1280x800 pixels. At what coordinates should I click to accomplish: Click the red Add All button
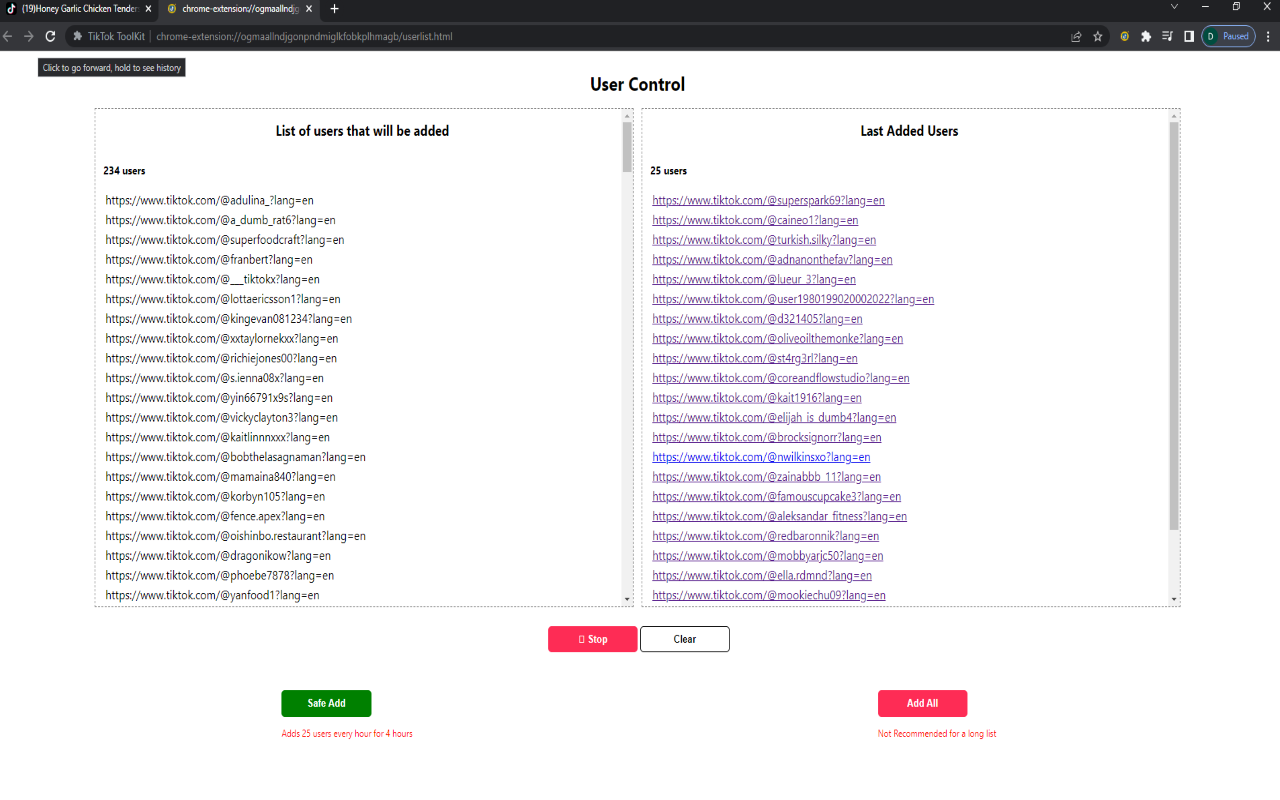point(922,703)
